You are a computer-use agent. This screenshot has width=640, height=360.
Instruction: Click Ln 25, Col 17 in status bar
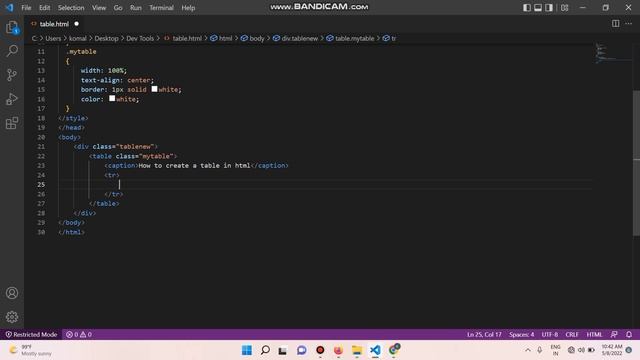484,334
